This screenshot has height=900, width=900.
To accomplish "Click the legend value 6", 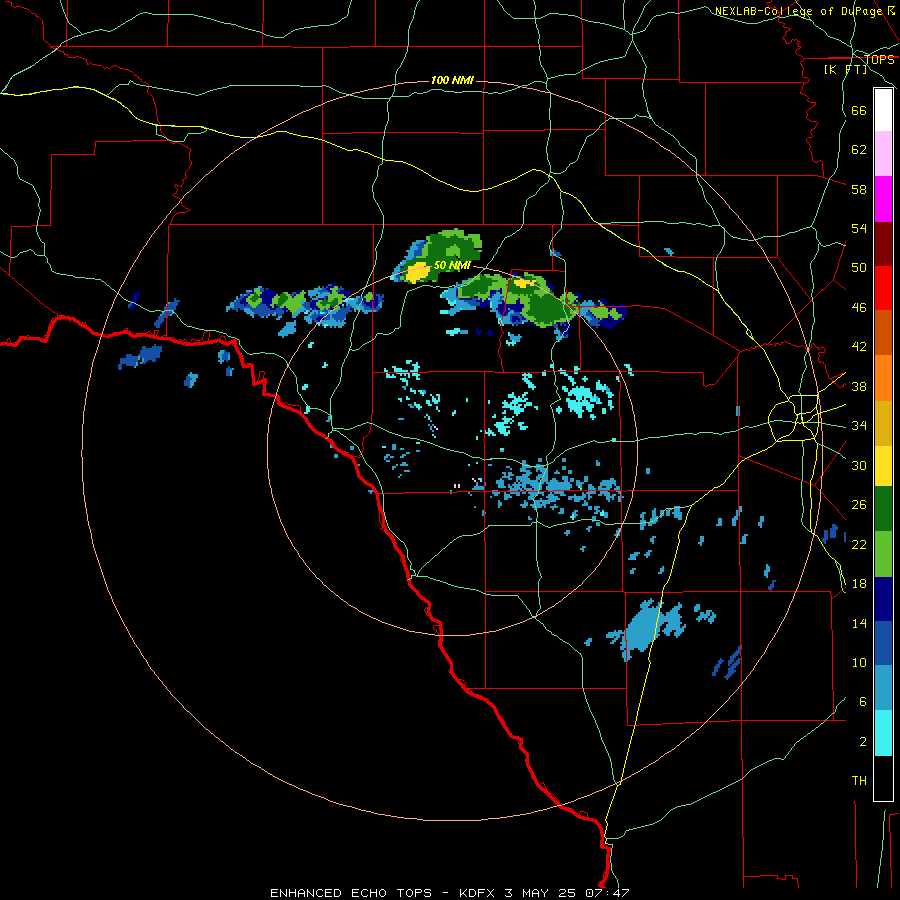I will point(863,702).
